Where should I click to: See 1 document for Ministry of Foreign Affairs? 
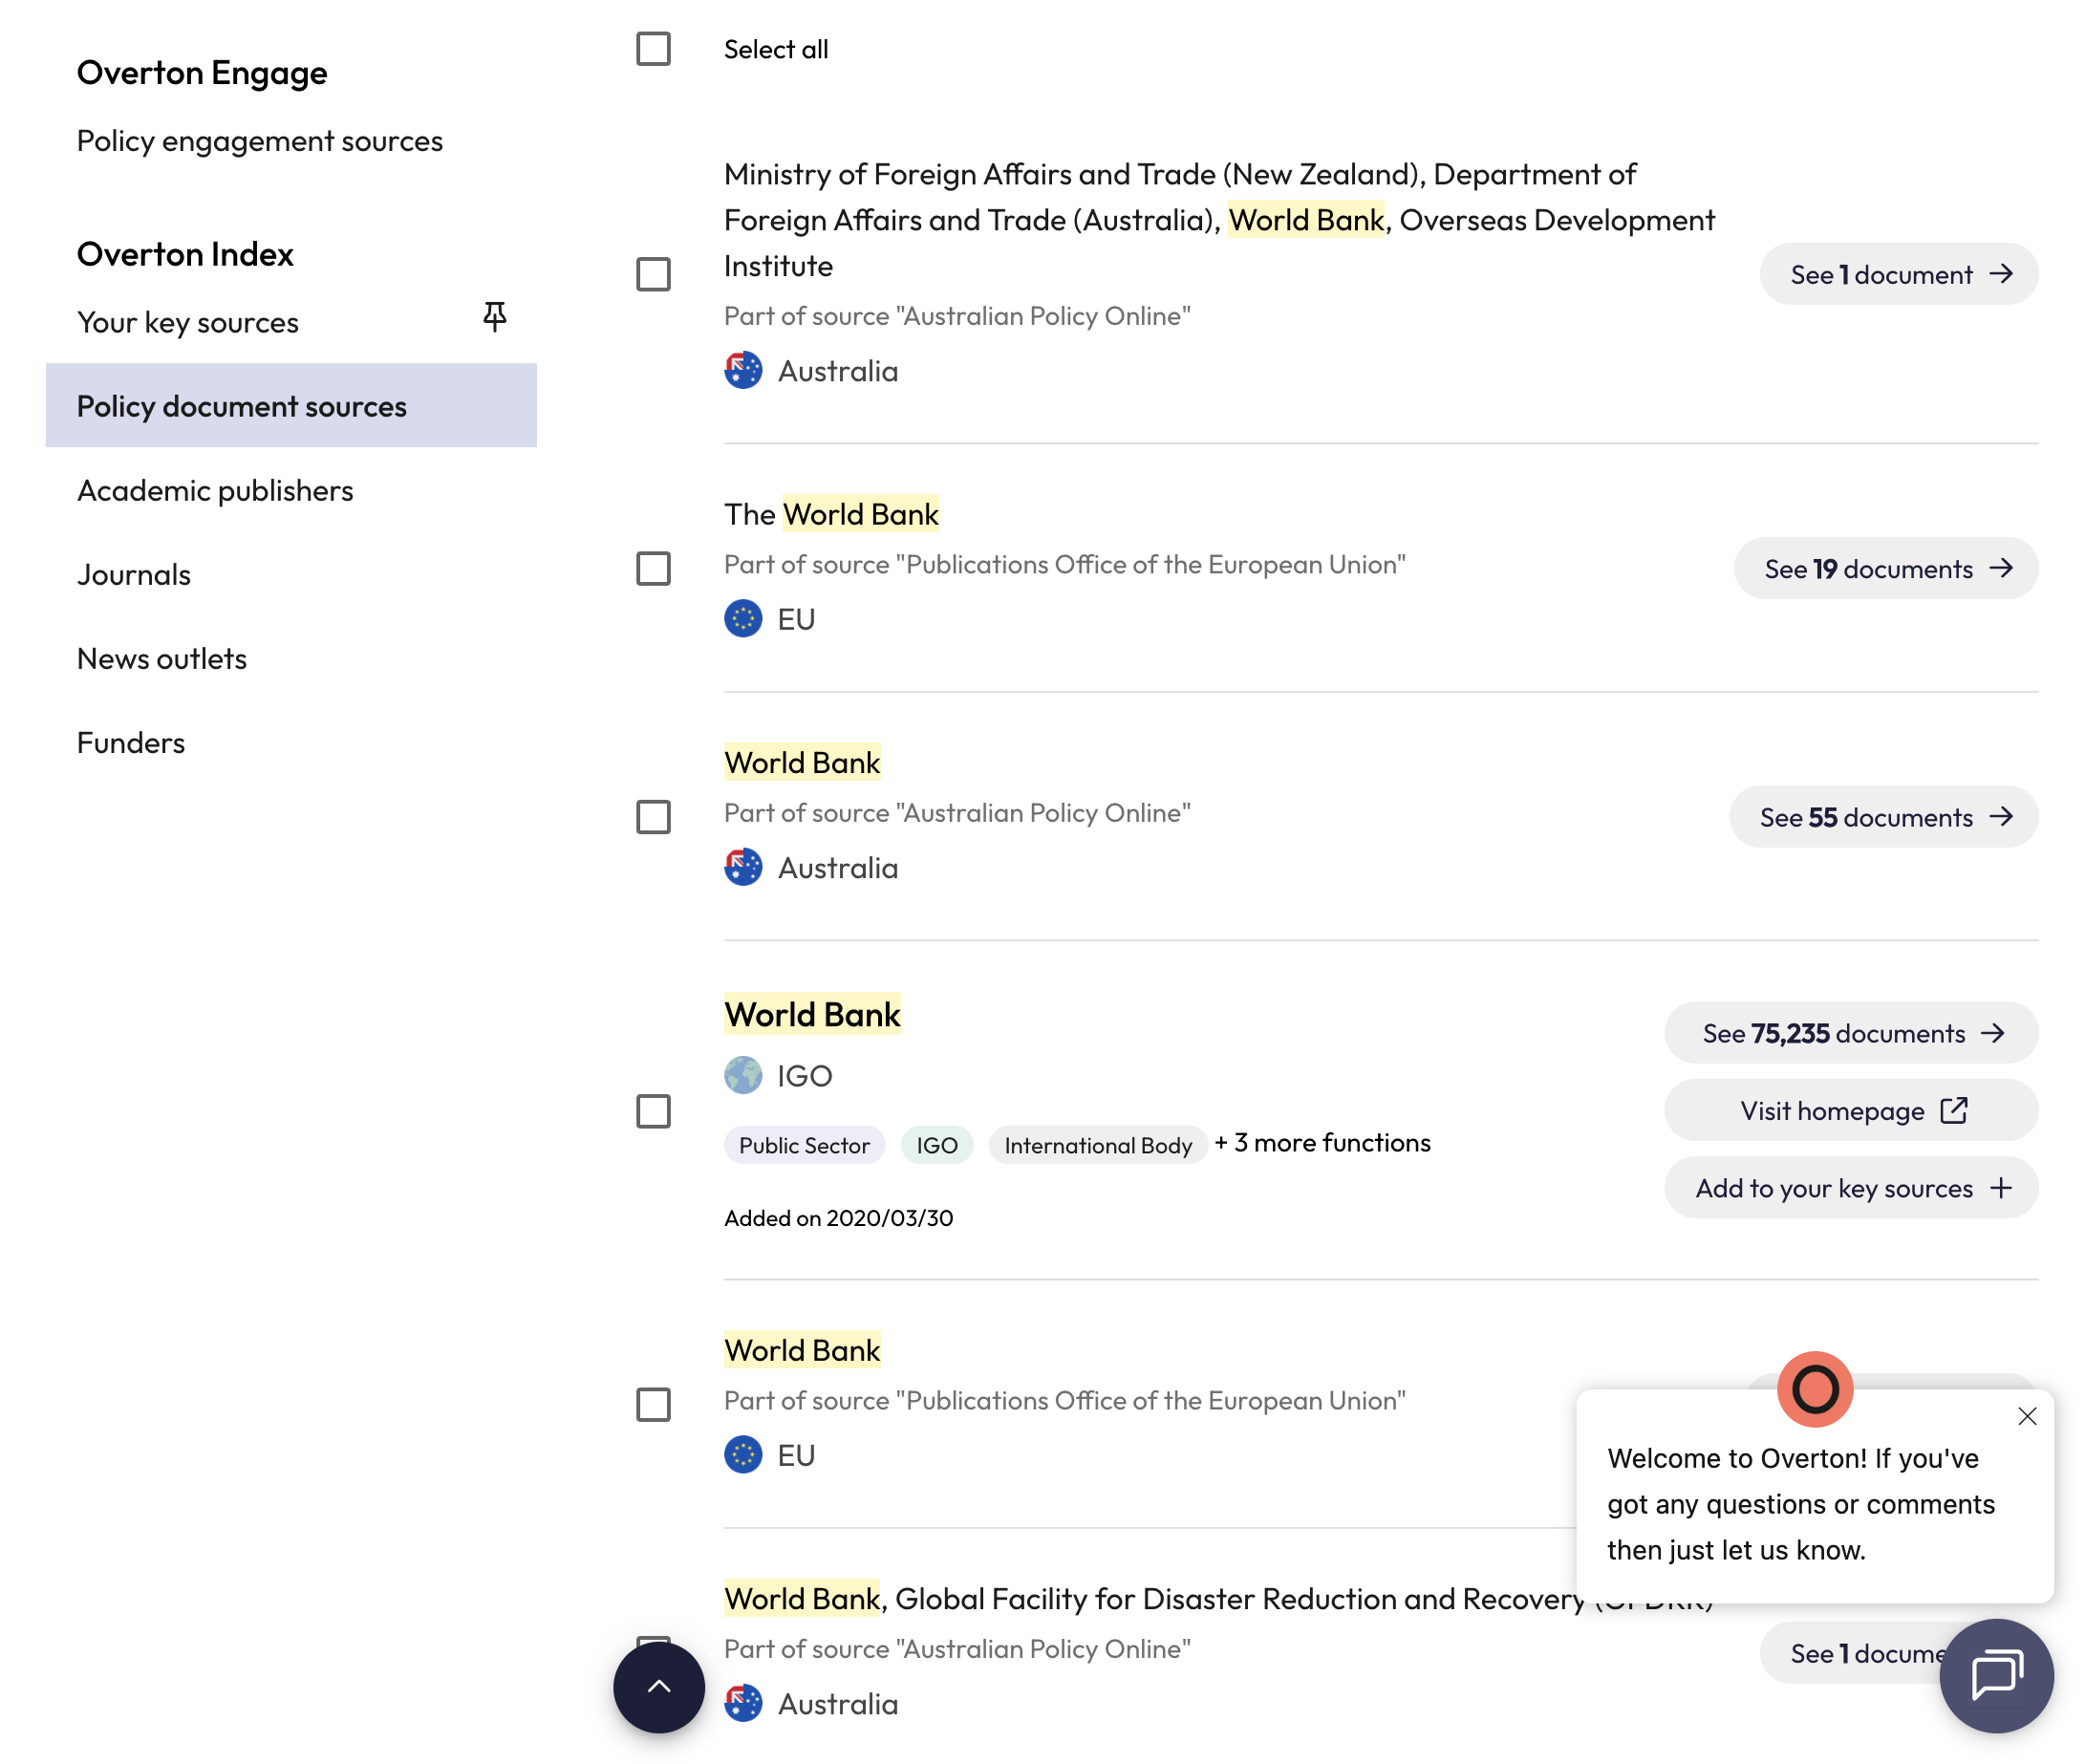pyautogui.click(x=1898, y=274)
